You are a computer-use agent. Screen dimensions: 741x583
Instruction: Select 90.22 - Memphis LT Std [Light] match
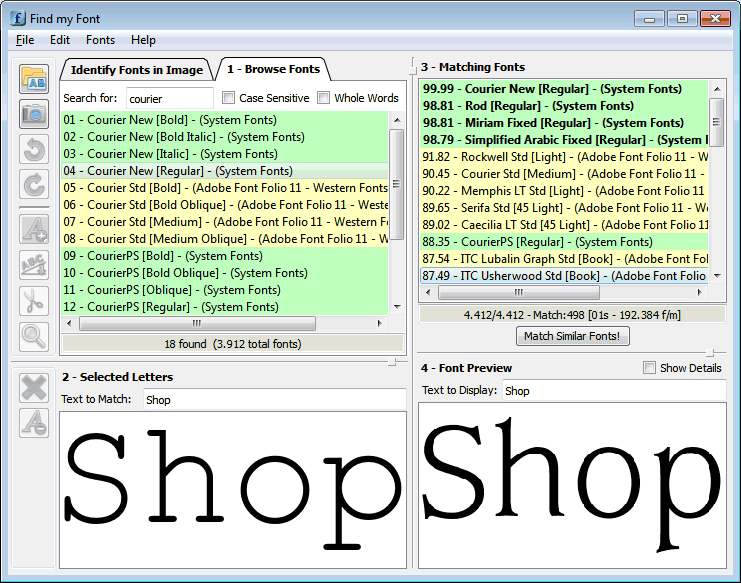pos(564,191)
